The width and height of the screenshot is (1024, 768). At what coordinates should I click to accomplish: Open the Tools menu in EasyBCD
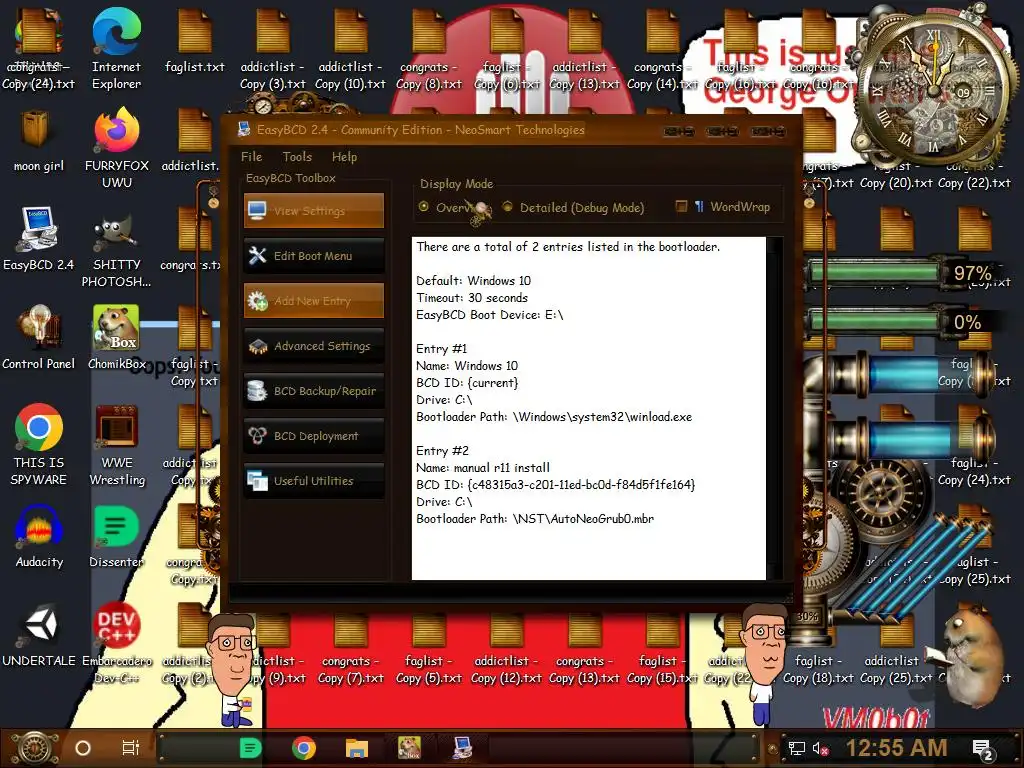click(297, 157)
